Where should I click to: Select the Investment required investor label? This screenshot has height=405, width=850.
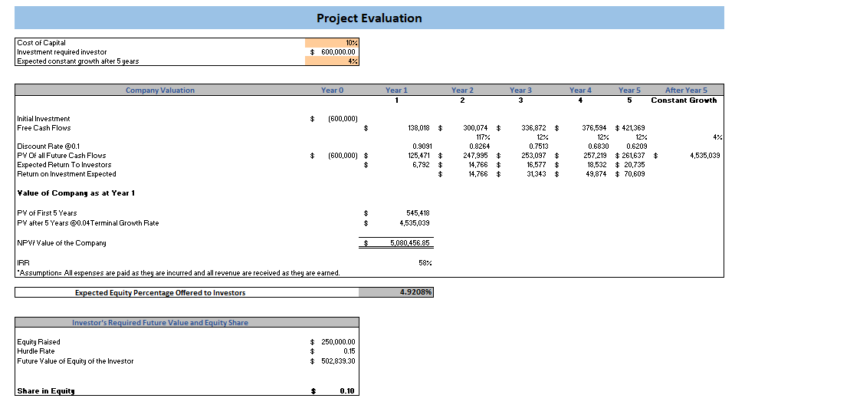click(62, 52)
